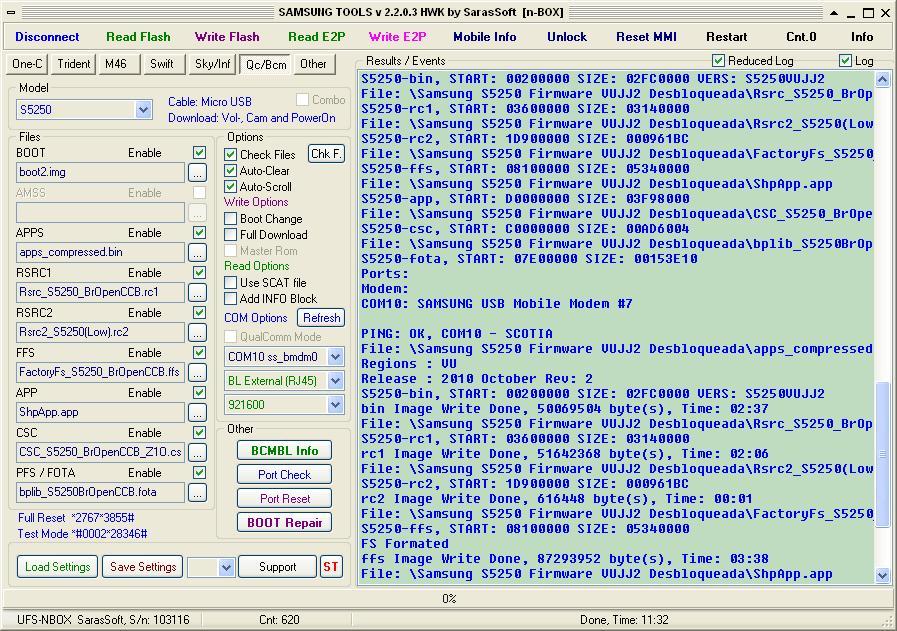Toggle the Log checkbox
Image resolution: width=897 pixels, height=631 pixels.
[845, 61]
